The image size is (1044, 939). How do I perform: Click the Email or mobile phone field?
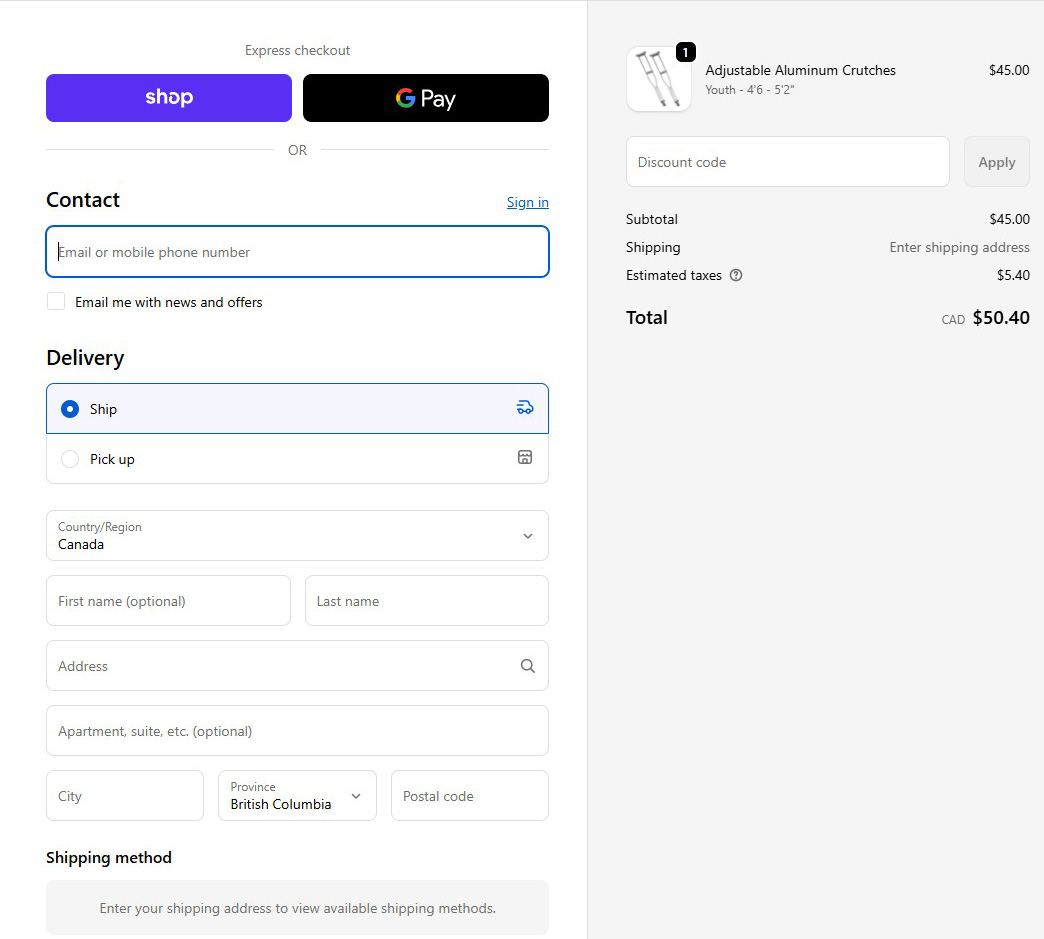[297, 252]
